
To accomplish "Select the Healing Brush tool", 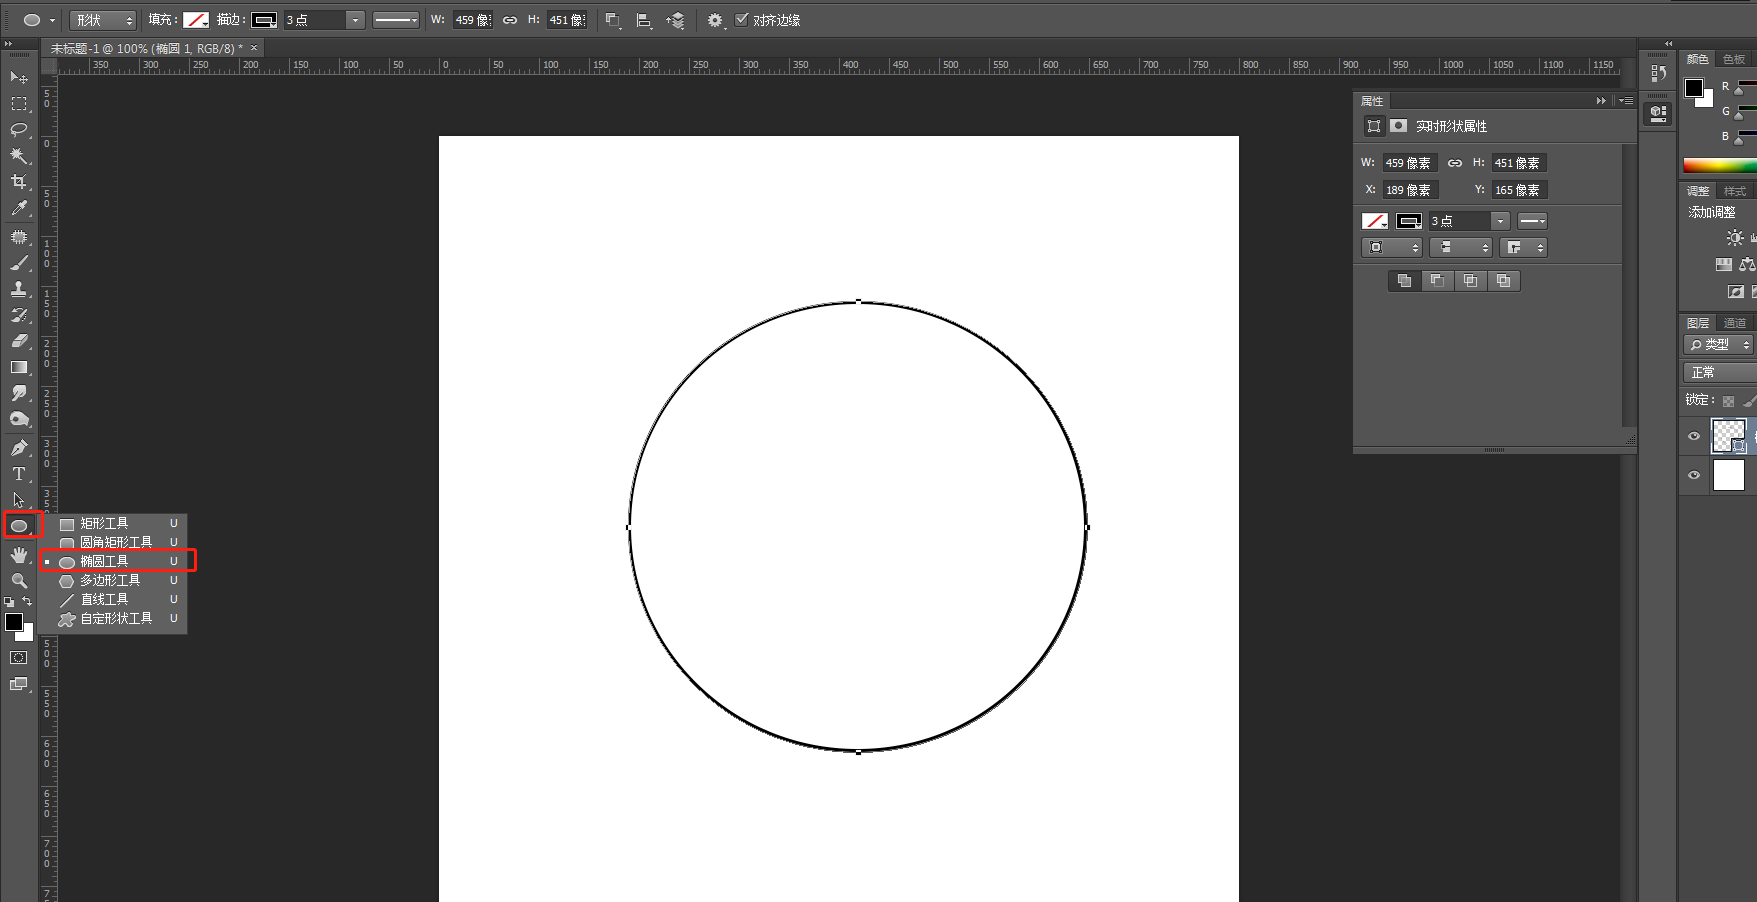I will (18, 237).
